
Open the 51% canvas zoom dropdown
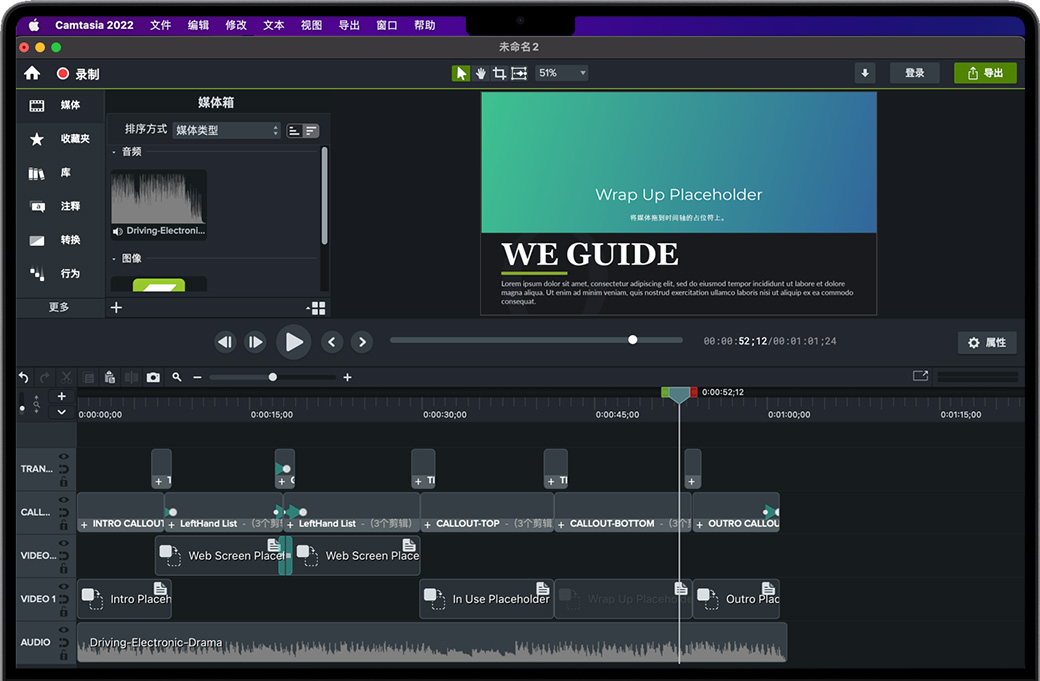click(x=562, y=73)
